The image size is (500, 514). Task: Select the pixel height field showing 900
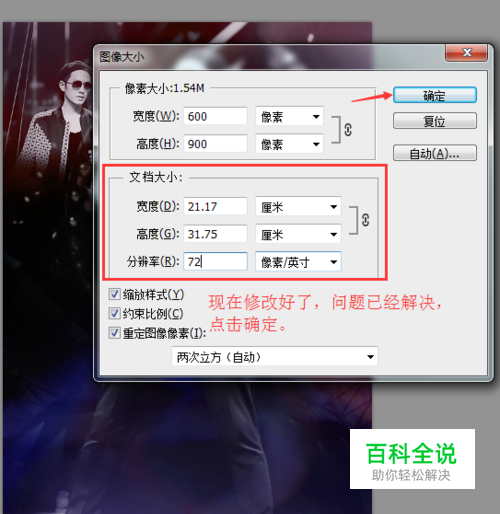(x=215, y=144)
